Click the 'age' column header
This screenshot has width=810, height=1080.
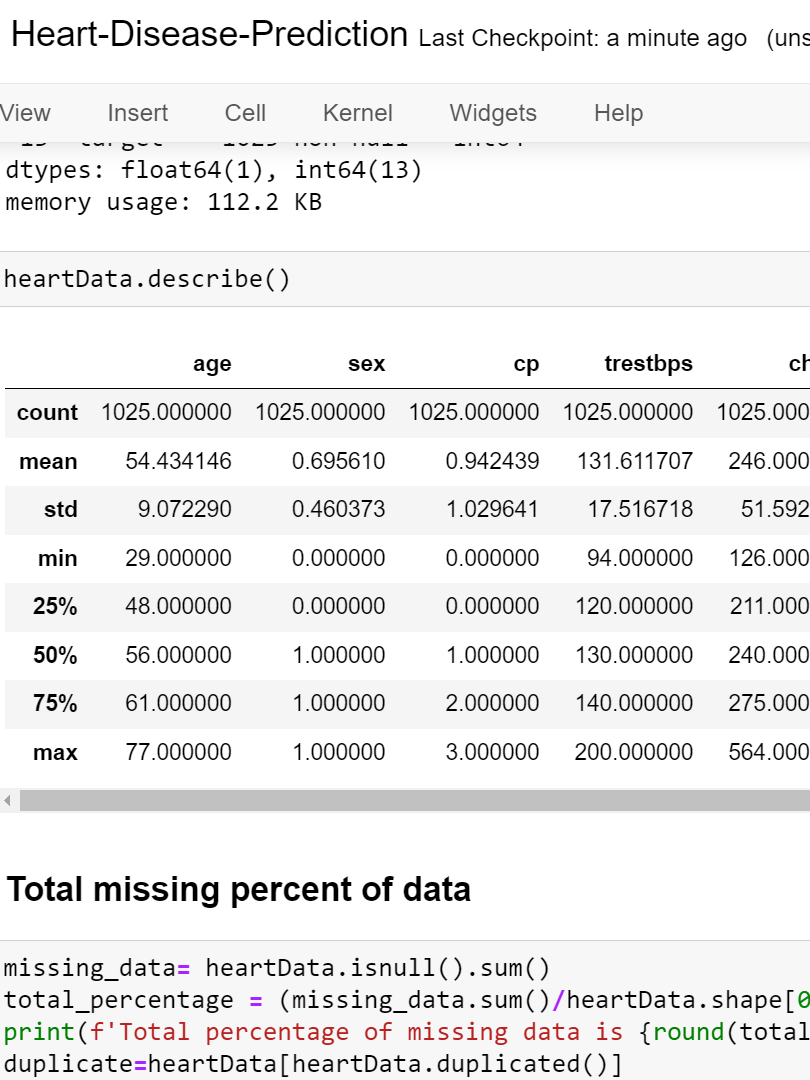212,364
